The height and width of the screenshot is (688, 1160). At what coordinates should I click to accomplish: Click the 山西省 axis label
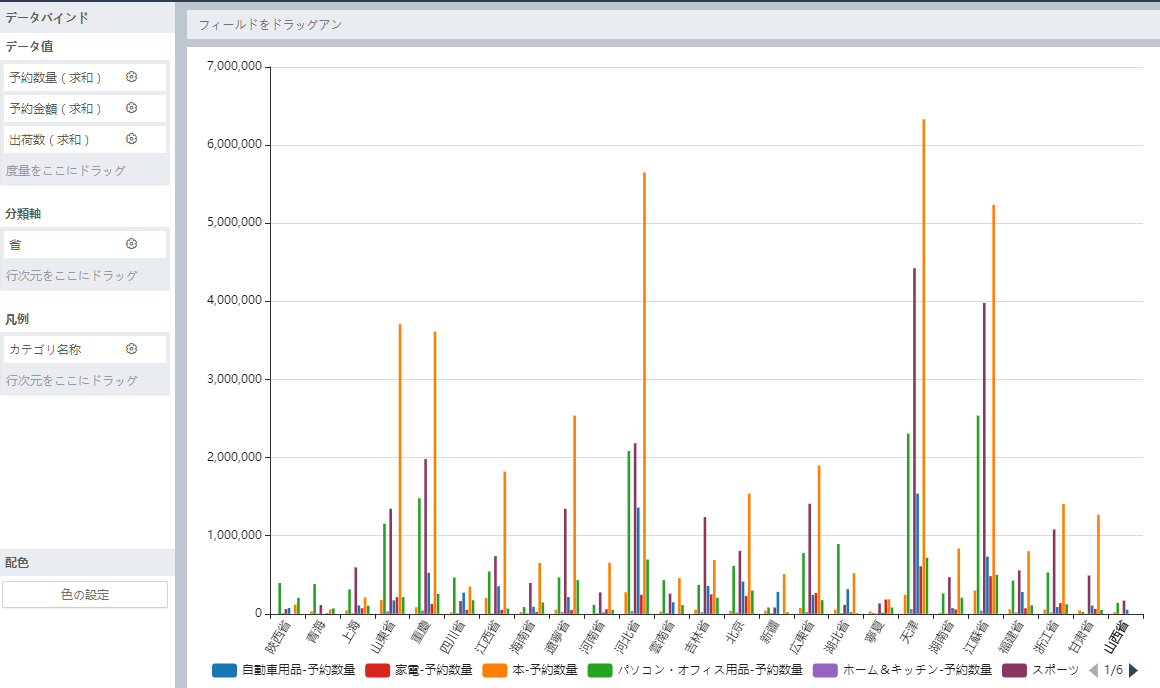(x=1117, y=636)
